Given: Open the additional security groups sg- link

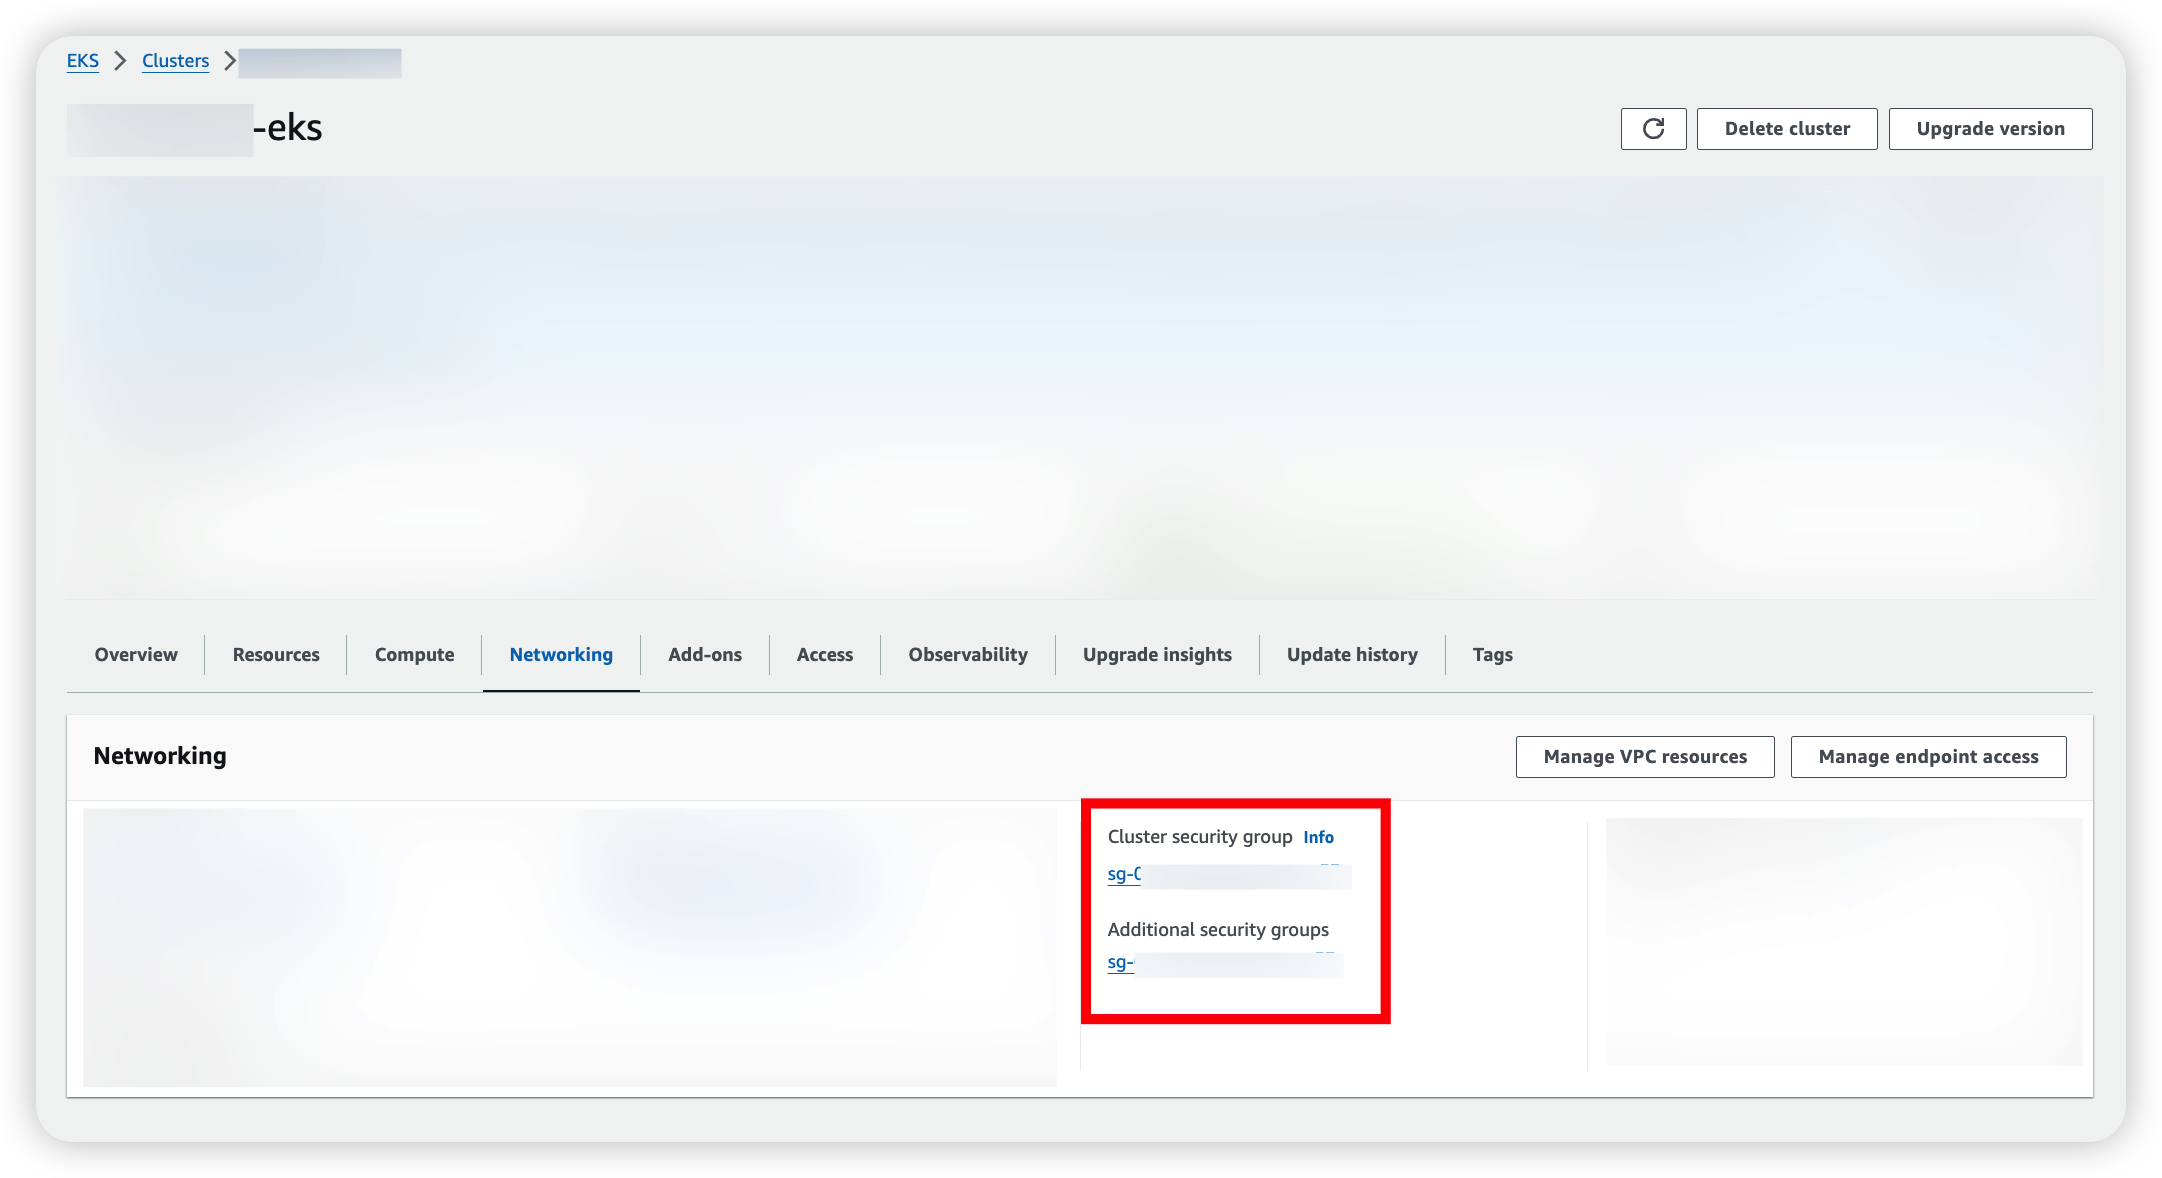Looking at the screenshot, I should (x=1121, y=963).
